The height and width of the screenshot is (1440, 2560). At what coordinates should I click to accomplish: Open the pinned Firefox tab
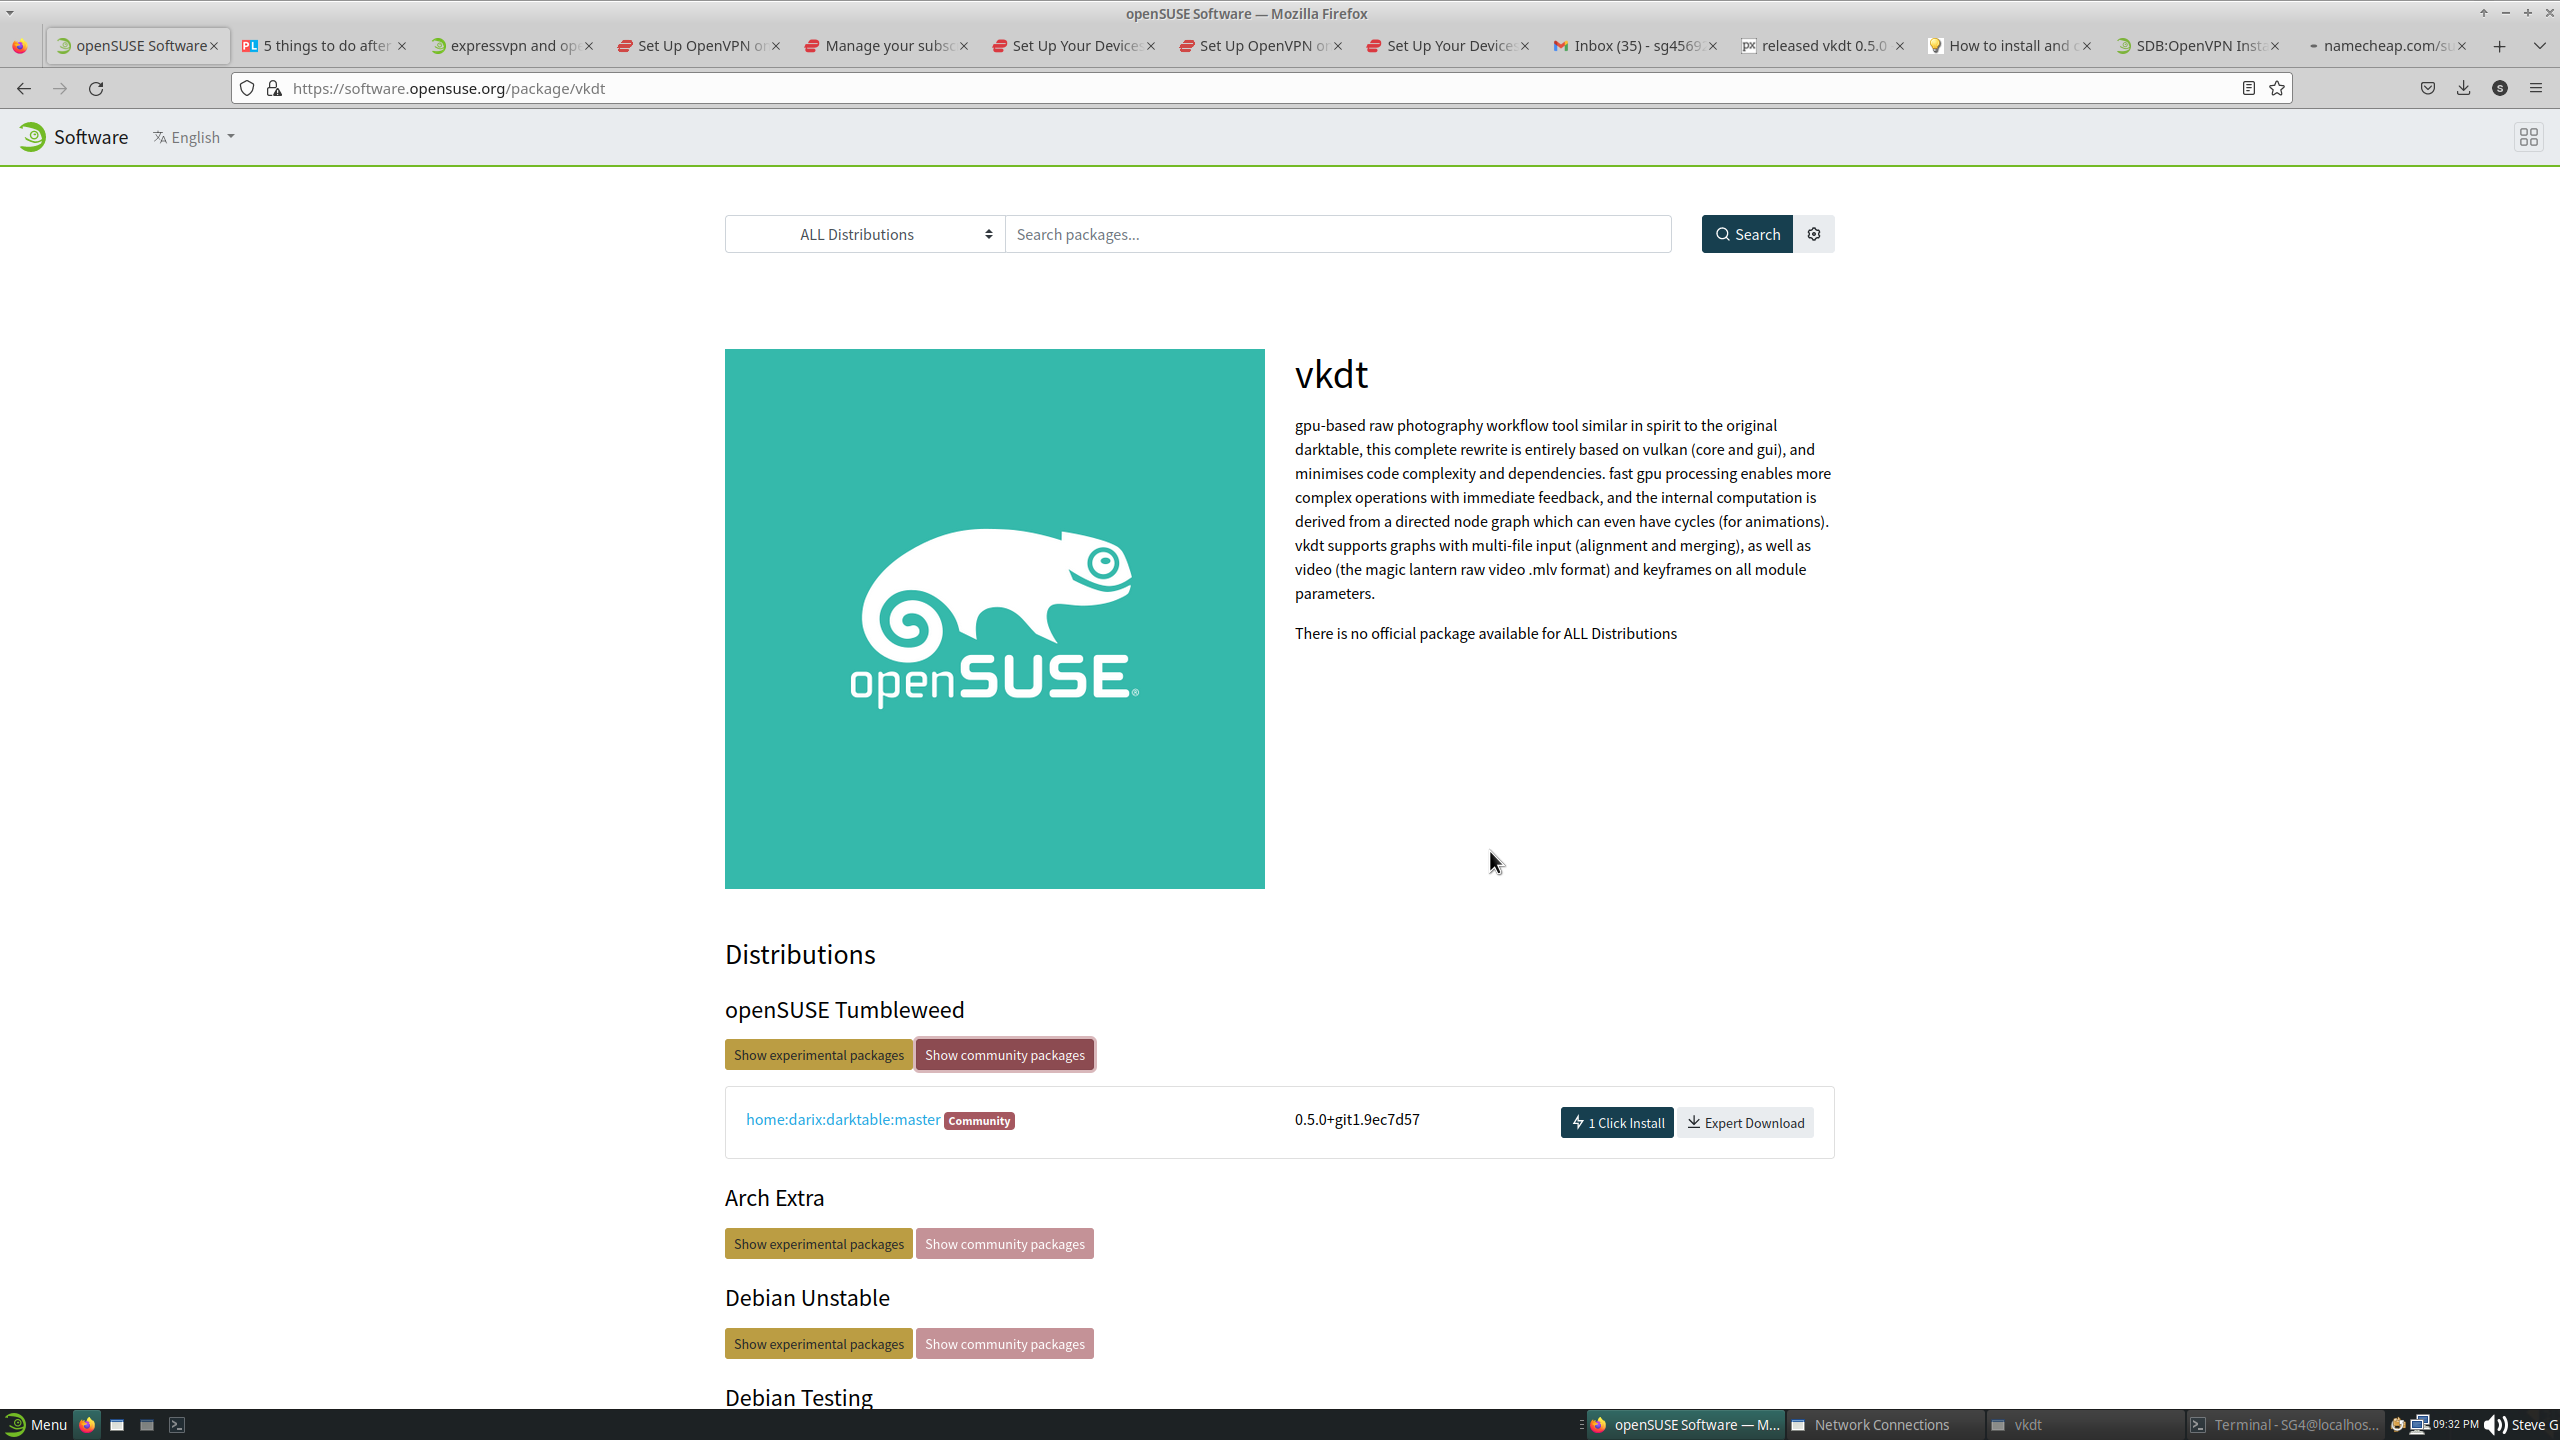pyautogui.click(x=20, y=46)
